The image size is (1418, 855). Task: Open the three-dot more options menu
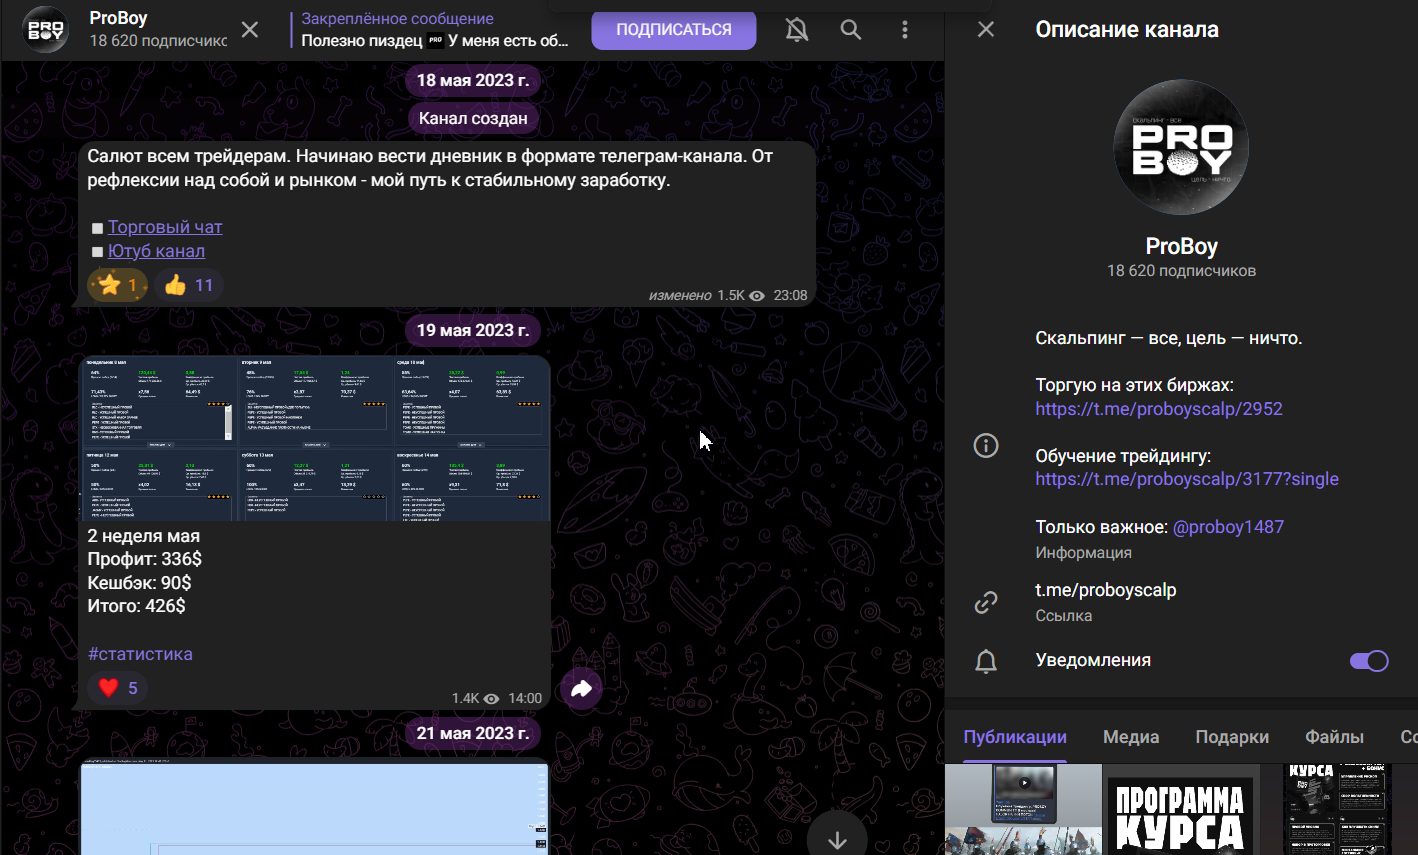coord(905,30)
